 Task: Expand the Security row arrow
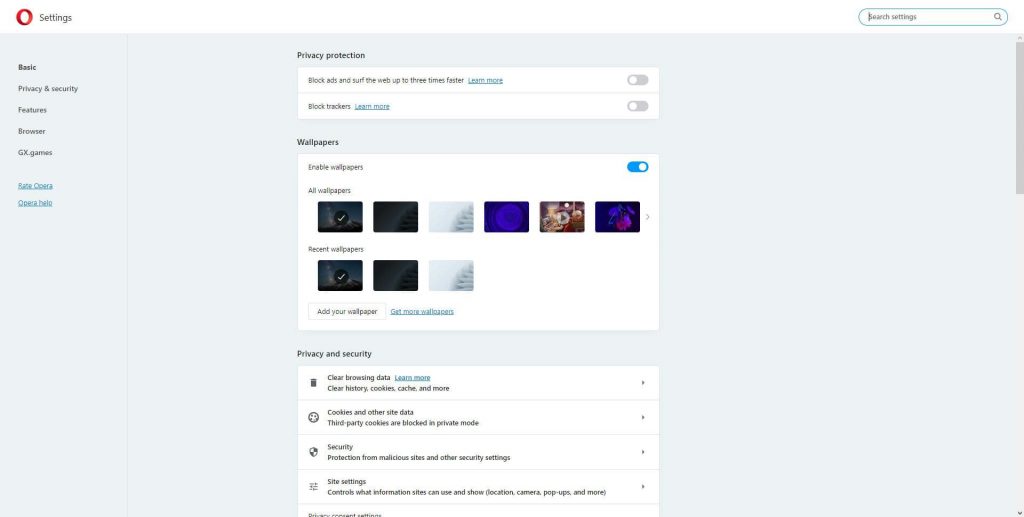pyautogui.click(x=642, y=452)
